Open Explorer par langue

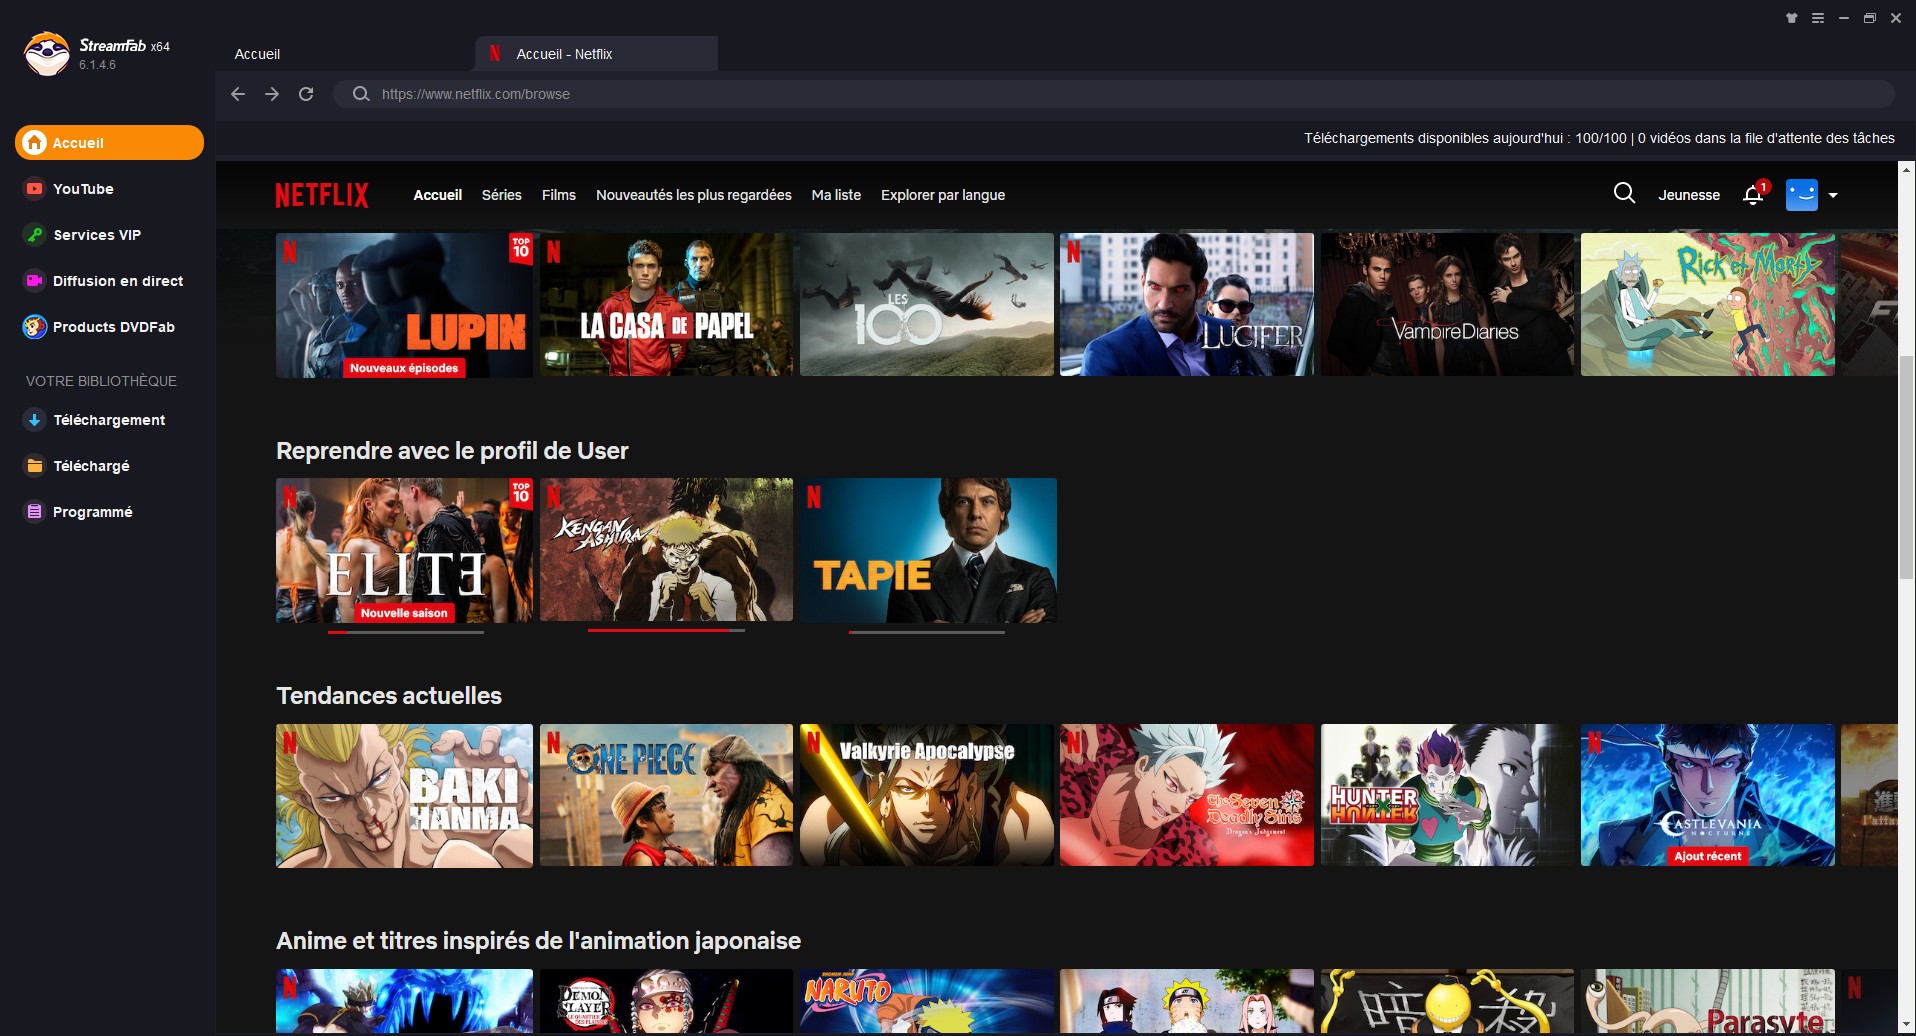coord(943,195)
